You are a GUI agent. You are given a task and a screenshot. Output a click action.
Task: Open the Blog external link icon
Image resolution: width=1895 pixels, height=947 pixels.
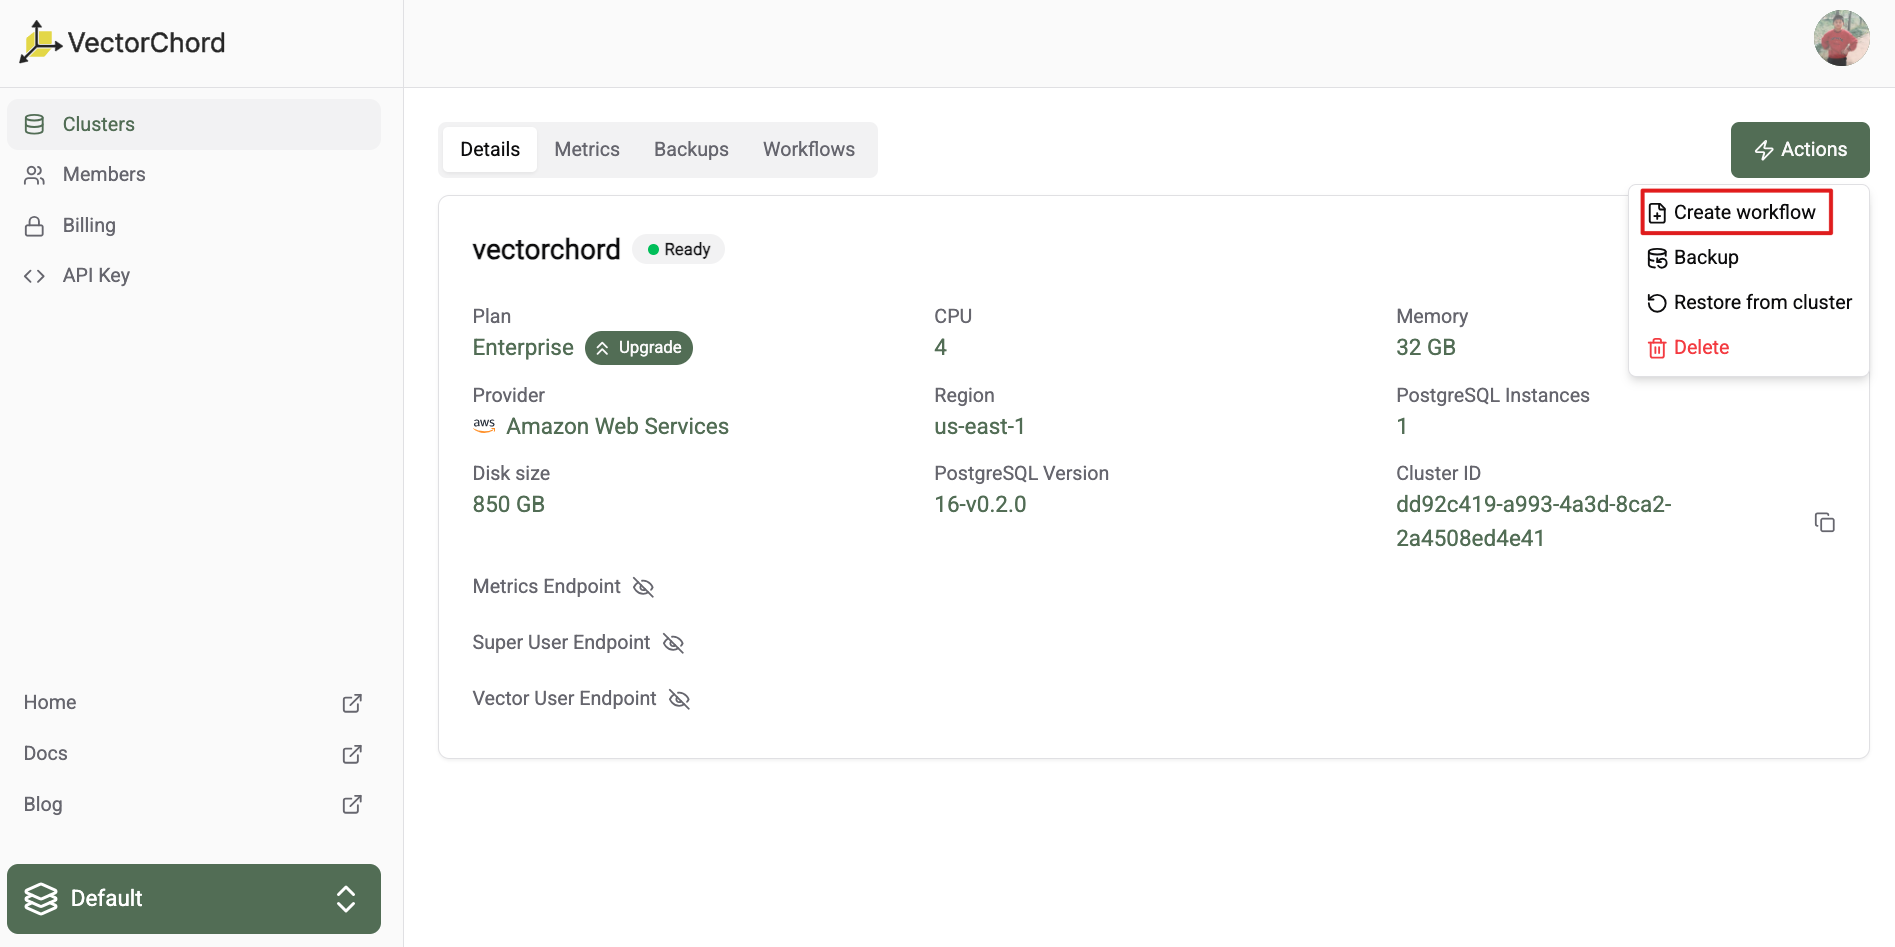352,805
